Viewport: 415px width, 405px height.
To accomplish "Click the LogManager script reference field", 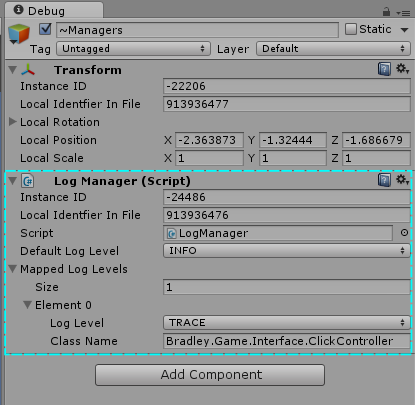I will 278,233.
